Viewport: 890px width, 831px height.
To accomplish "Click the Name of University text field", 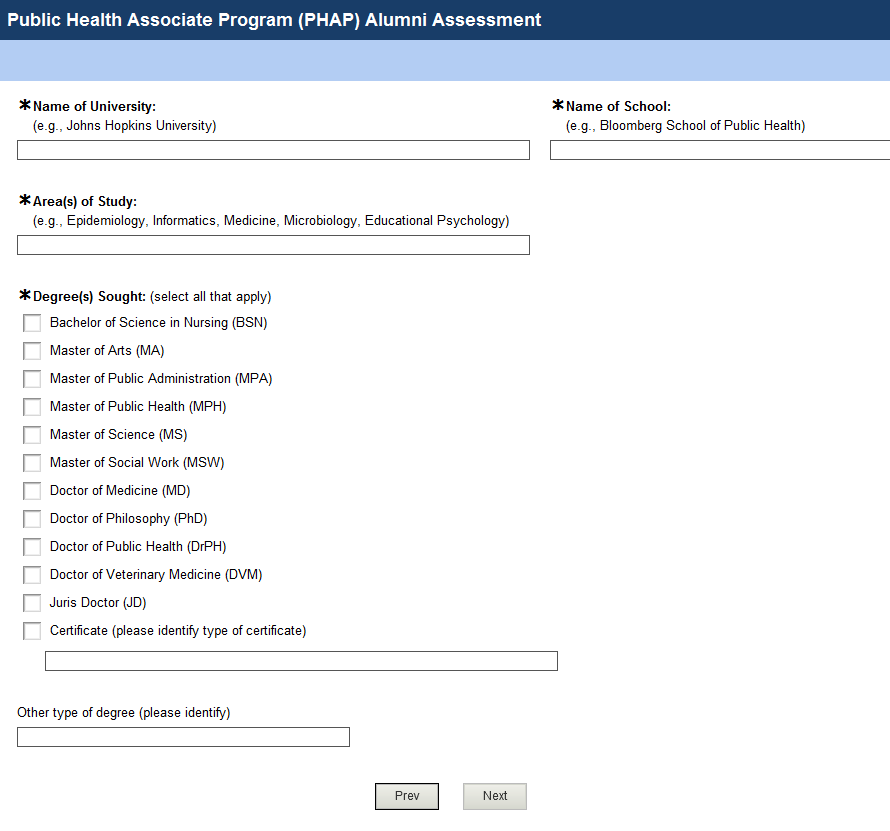I will pyautogui.click(x=273, y=150).
